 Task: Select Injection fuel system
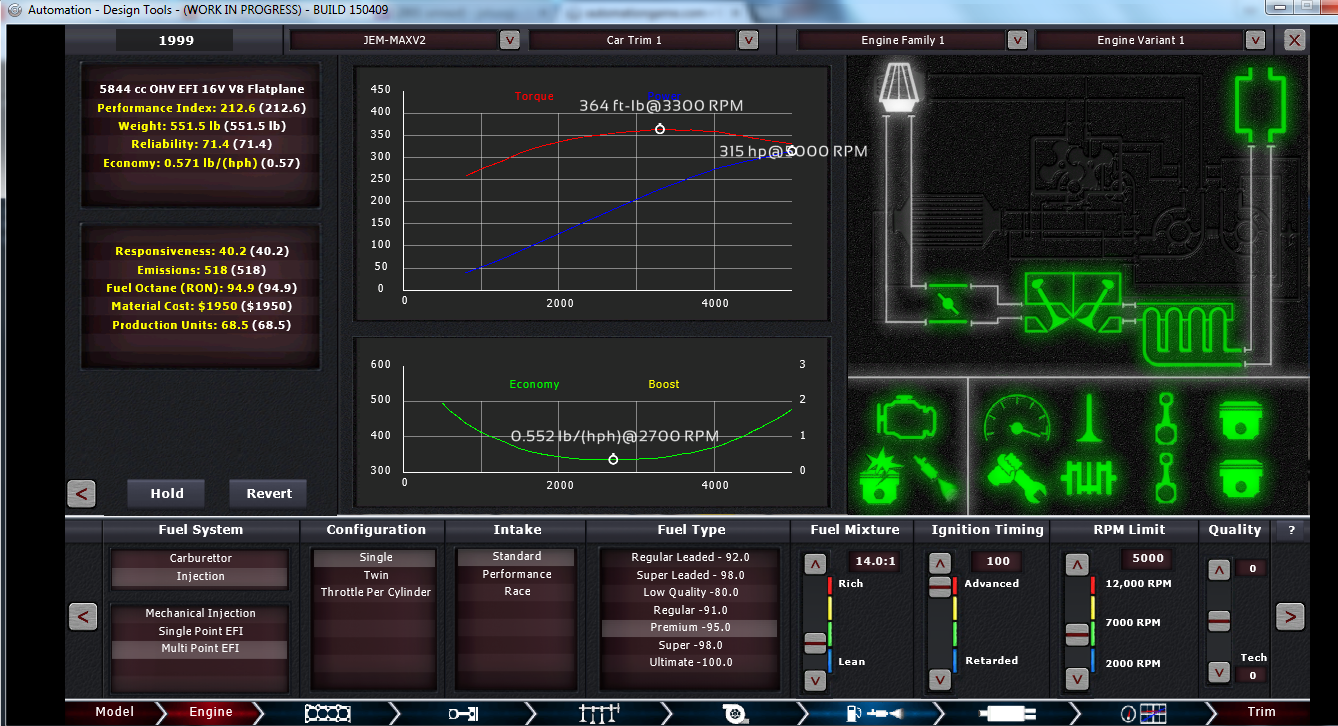coord(200,576)
